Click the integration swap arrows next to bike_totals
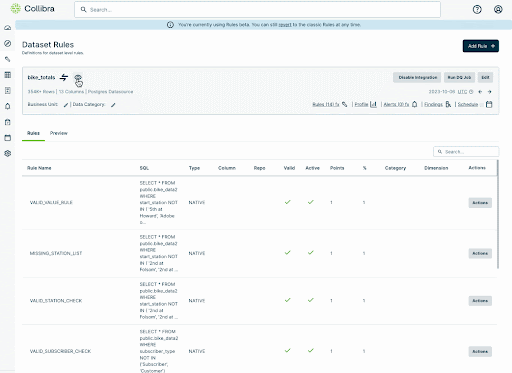512x373 pixels. coord(64,77)
